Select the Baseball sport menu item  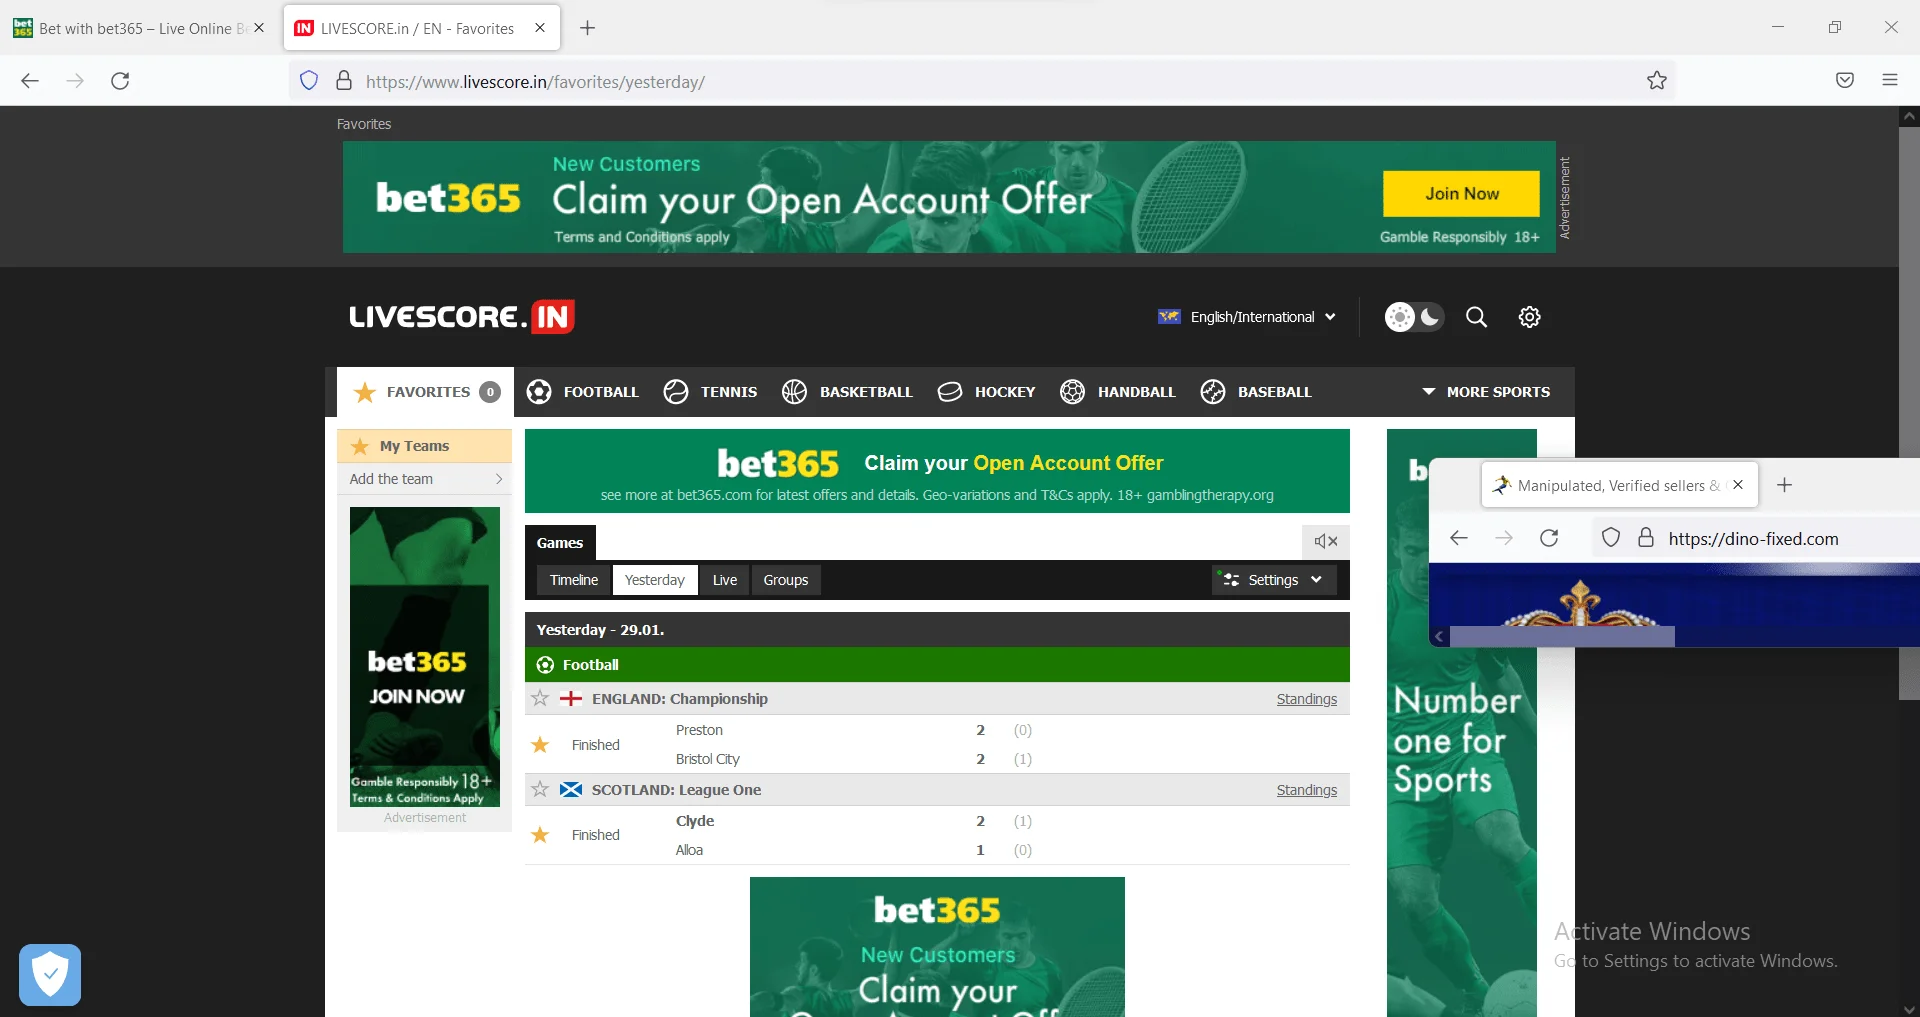pos(1256,392)
